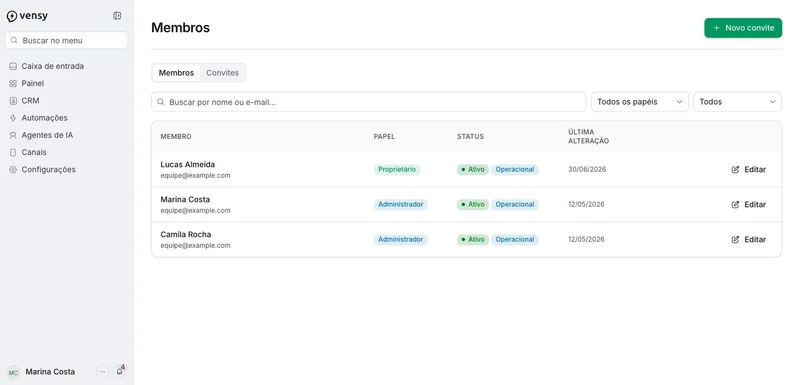Viewport: 800px width, 385px height.
Task: Open user options three-dot menu
Action: pyautogui.click(x=103, y=372)
